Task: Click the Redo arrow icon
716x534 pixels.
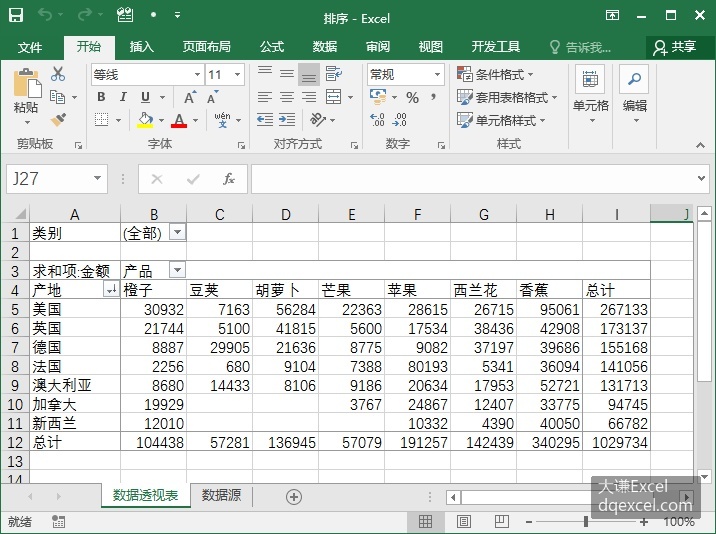Action: point(84,15)
